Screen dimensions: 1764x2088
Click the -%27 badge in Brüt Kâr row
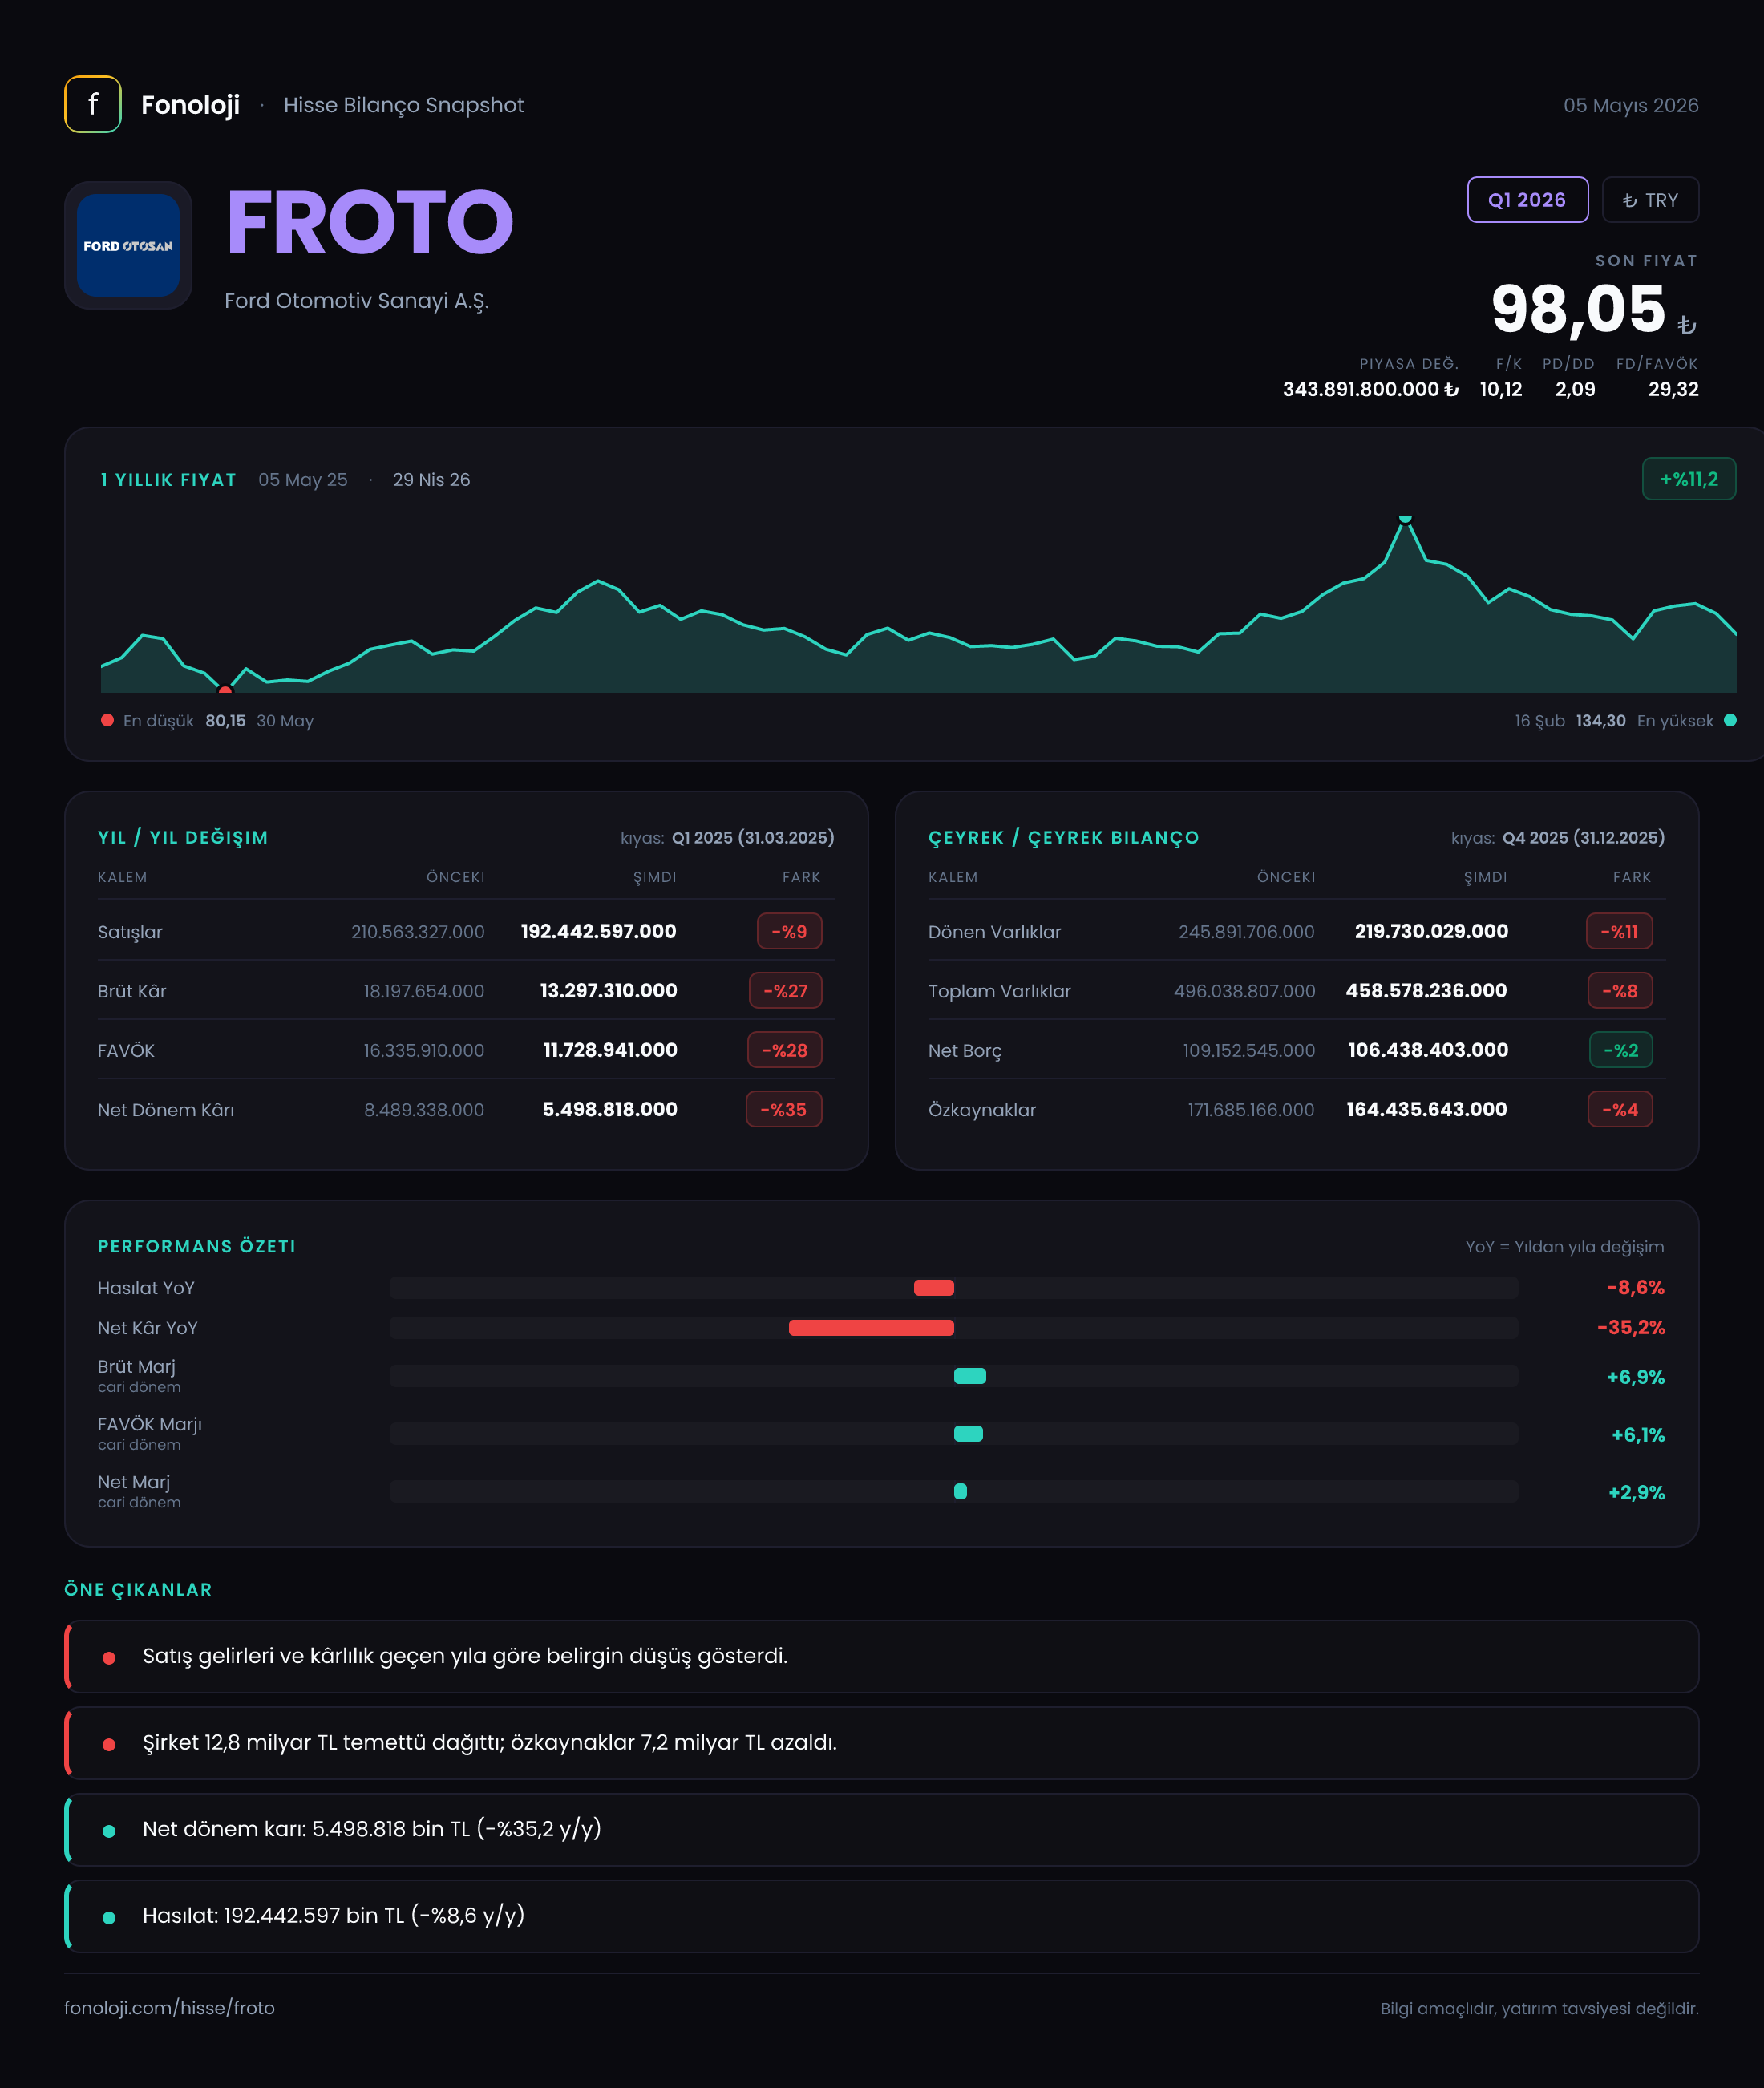click(x=785, y=990)
